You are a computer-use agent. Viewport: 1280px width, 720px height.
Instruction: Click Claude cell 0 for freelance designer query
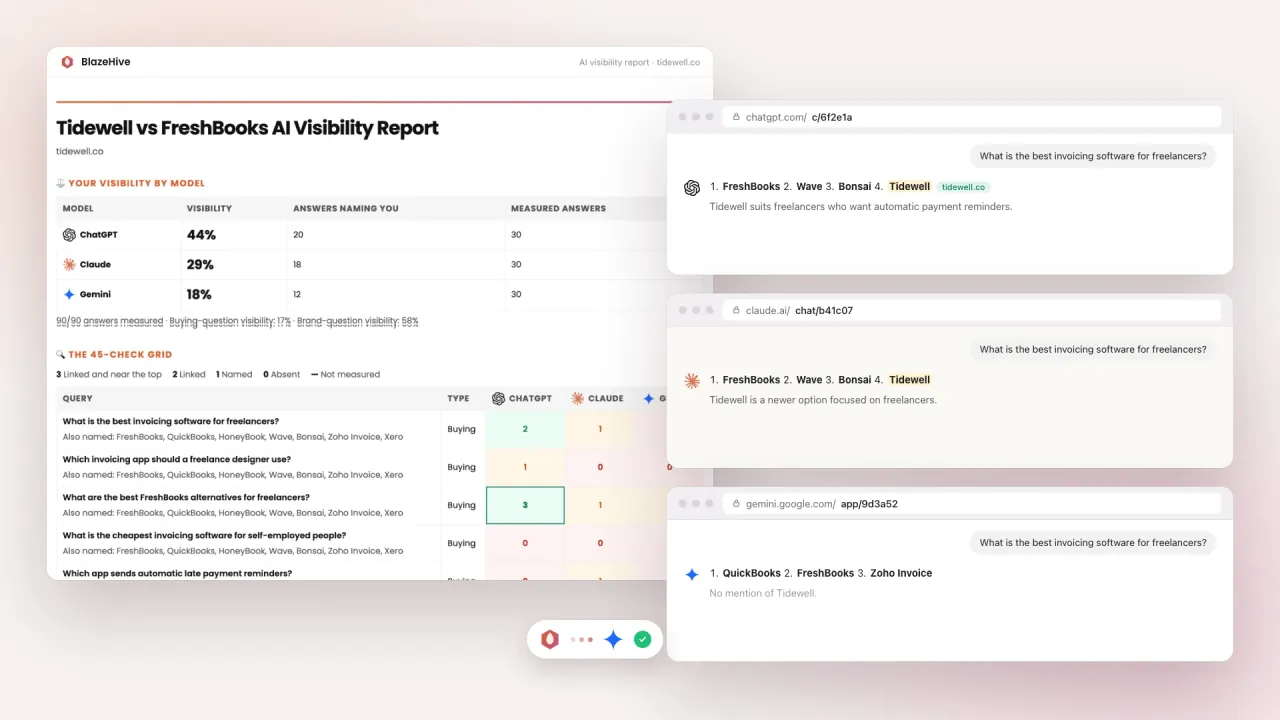600,467
